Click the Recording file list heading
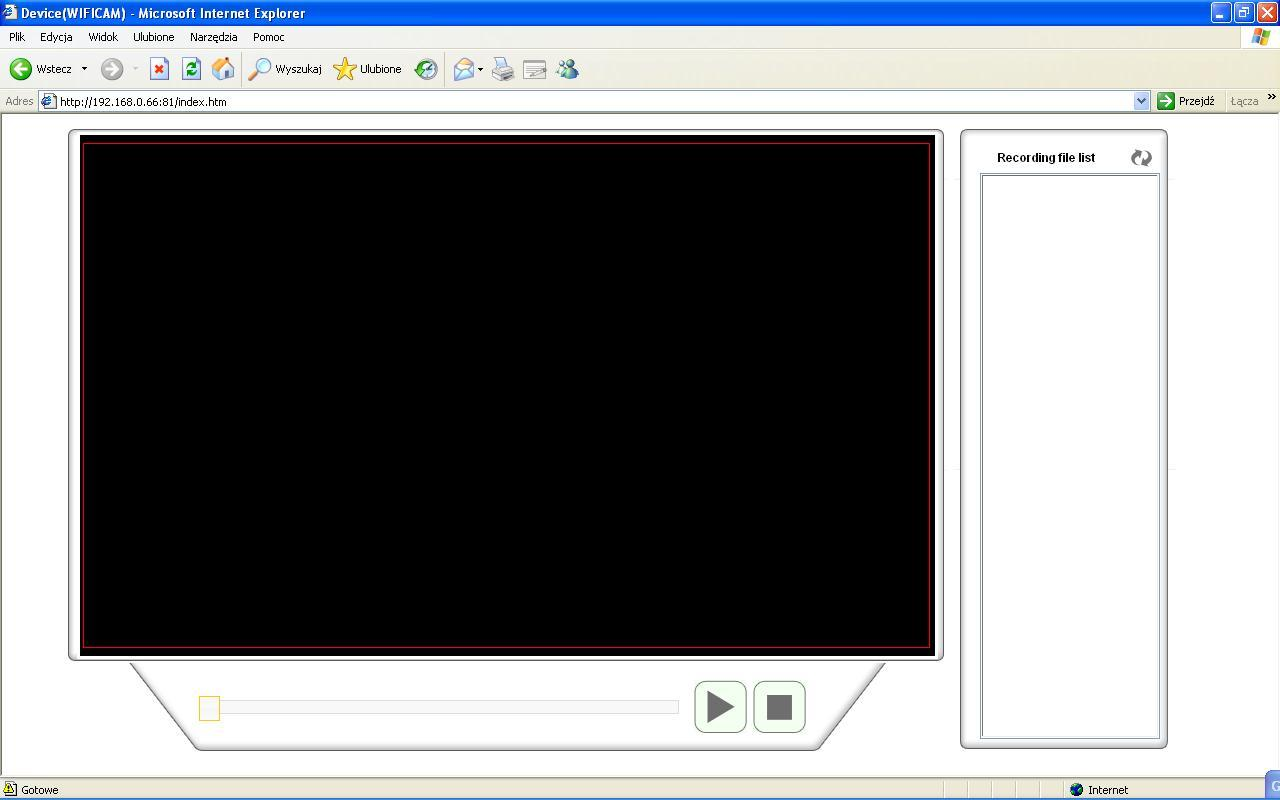 pyautogui.click(x=1046, y=158)
